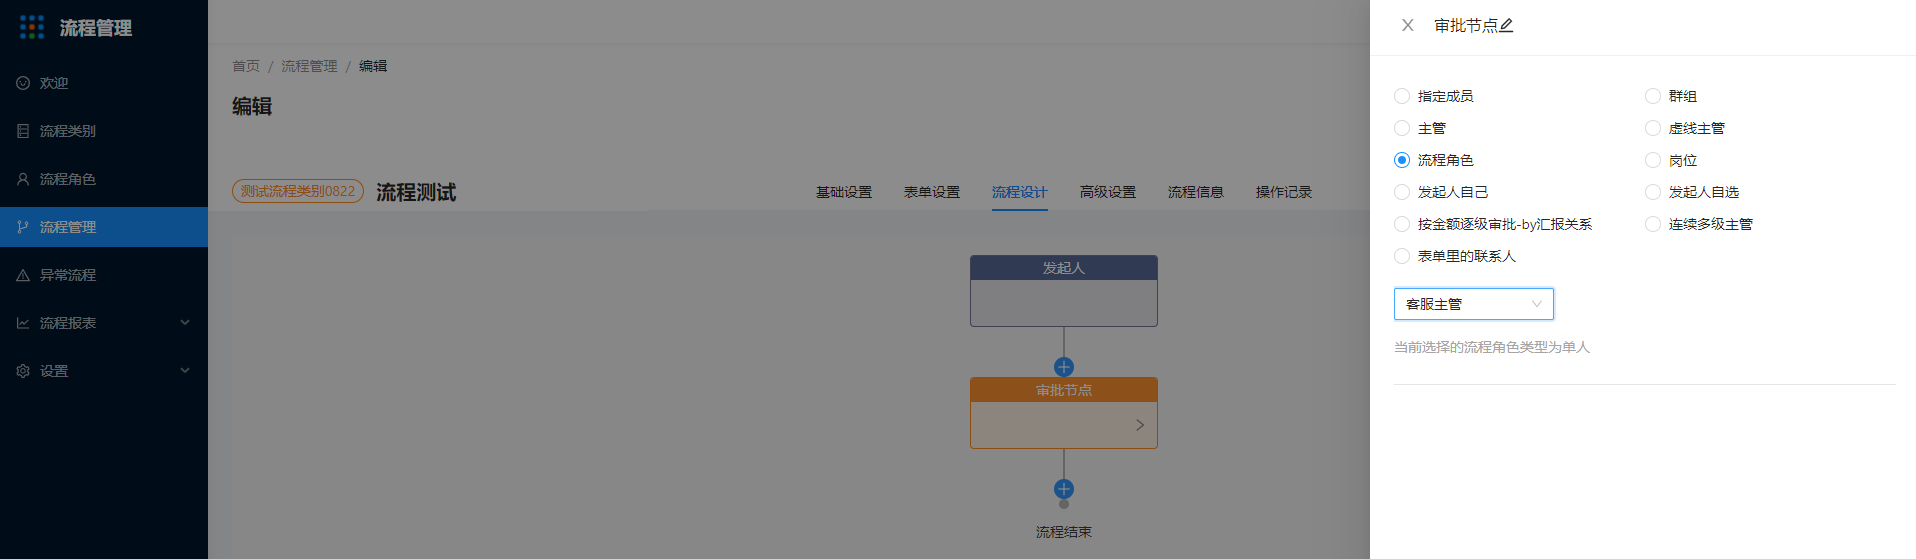Switch to the 流程信息 tab

point(1196,192)
